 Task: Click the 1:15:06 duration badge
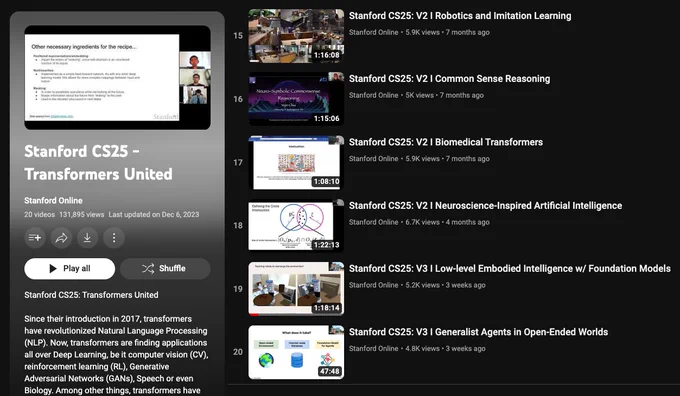tap(327, 118)
